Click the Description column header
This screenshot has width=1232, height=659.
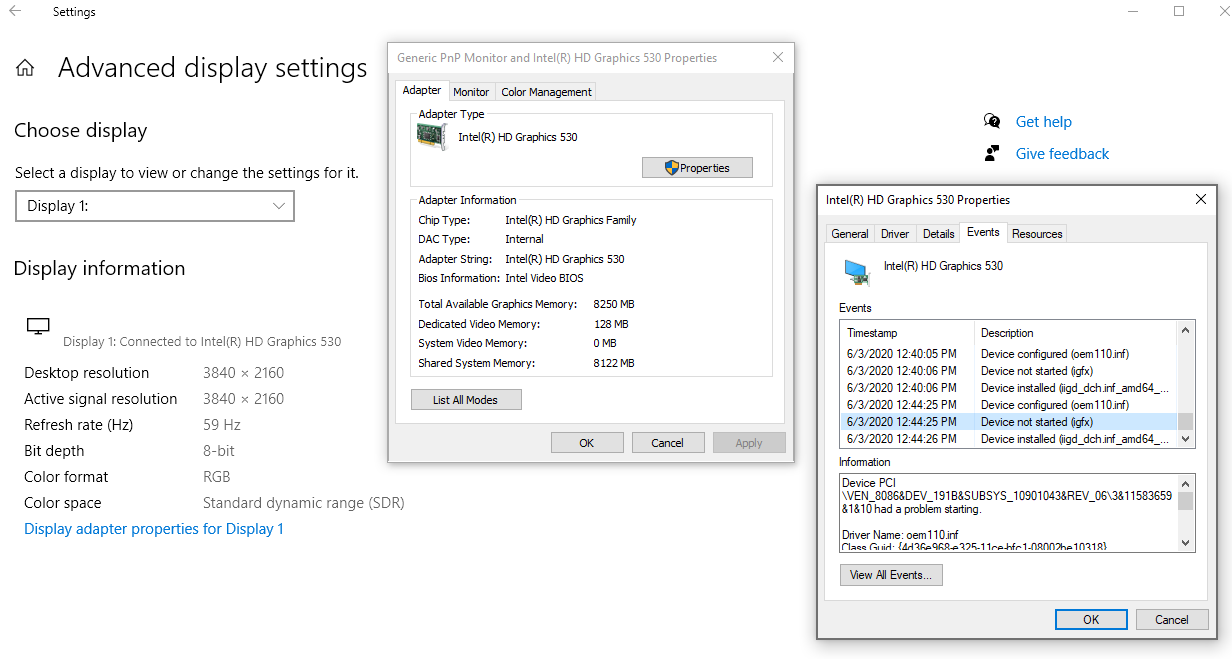coord(1076,333)
